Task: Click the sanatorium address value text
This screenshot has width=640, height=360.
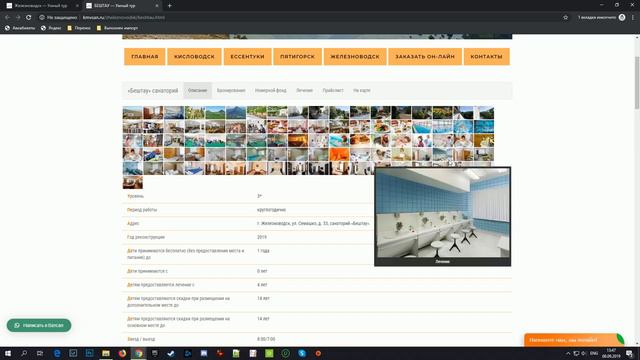Action: pos(313,224)
